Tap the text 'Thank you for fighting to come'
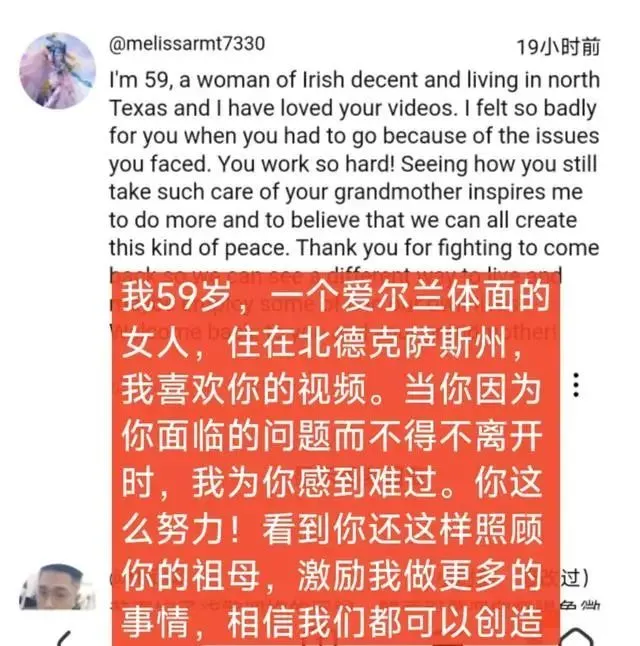The height and width of the screenshot is (646, 640). 448,248
